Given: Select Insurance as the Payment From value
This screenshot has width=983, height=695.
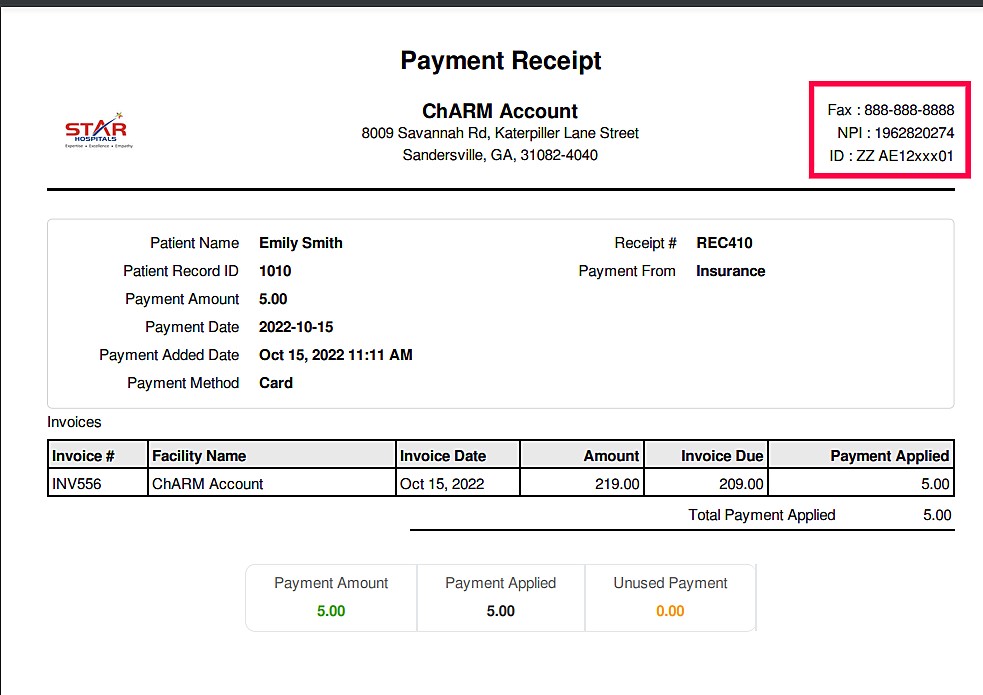Looking at the screenshot, I should pos(730,271).
